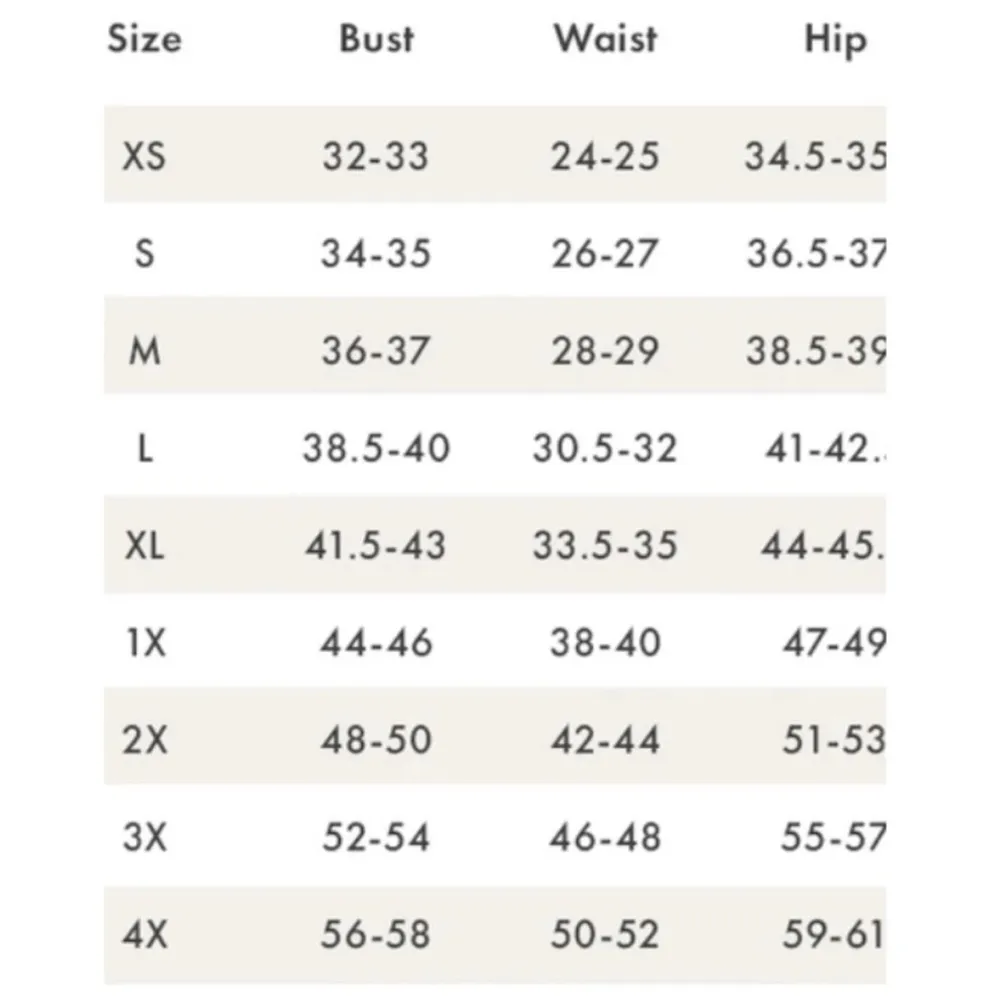
Task: Select the L size row label
Action: click(145, 449)
